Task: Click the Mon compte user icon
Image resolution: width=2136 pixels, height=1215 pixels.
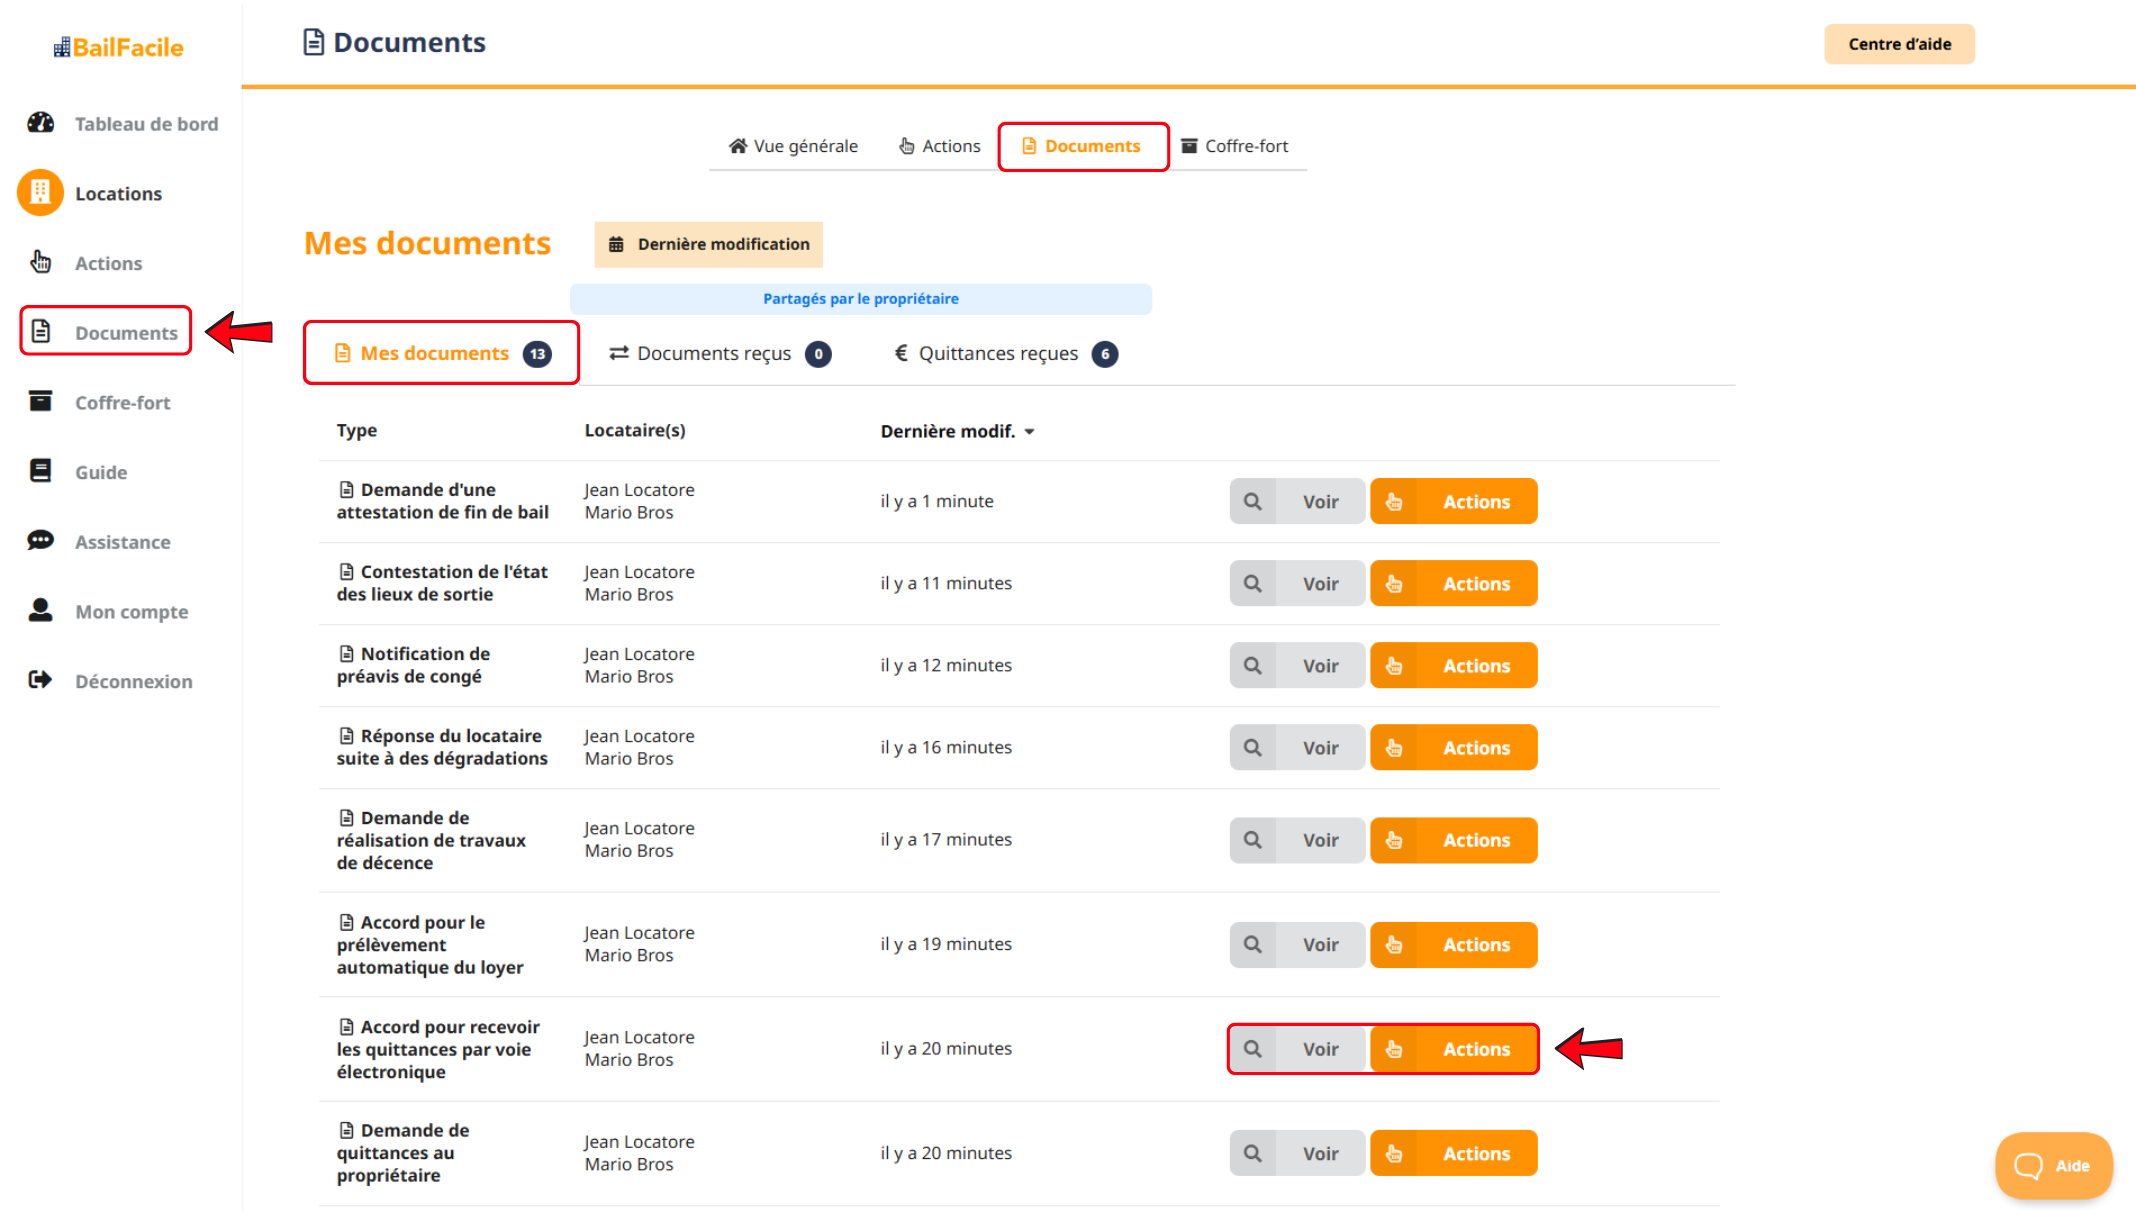Action: tap(40, 610)
